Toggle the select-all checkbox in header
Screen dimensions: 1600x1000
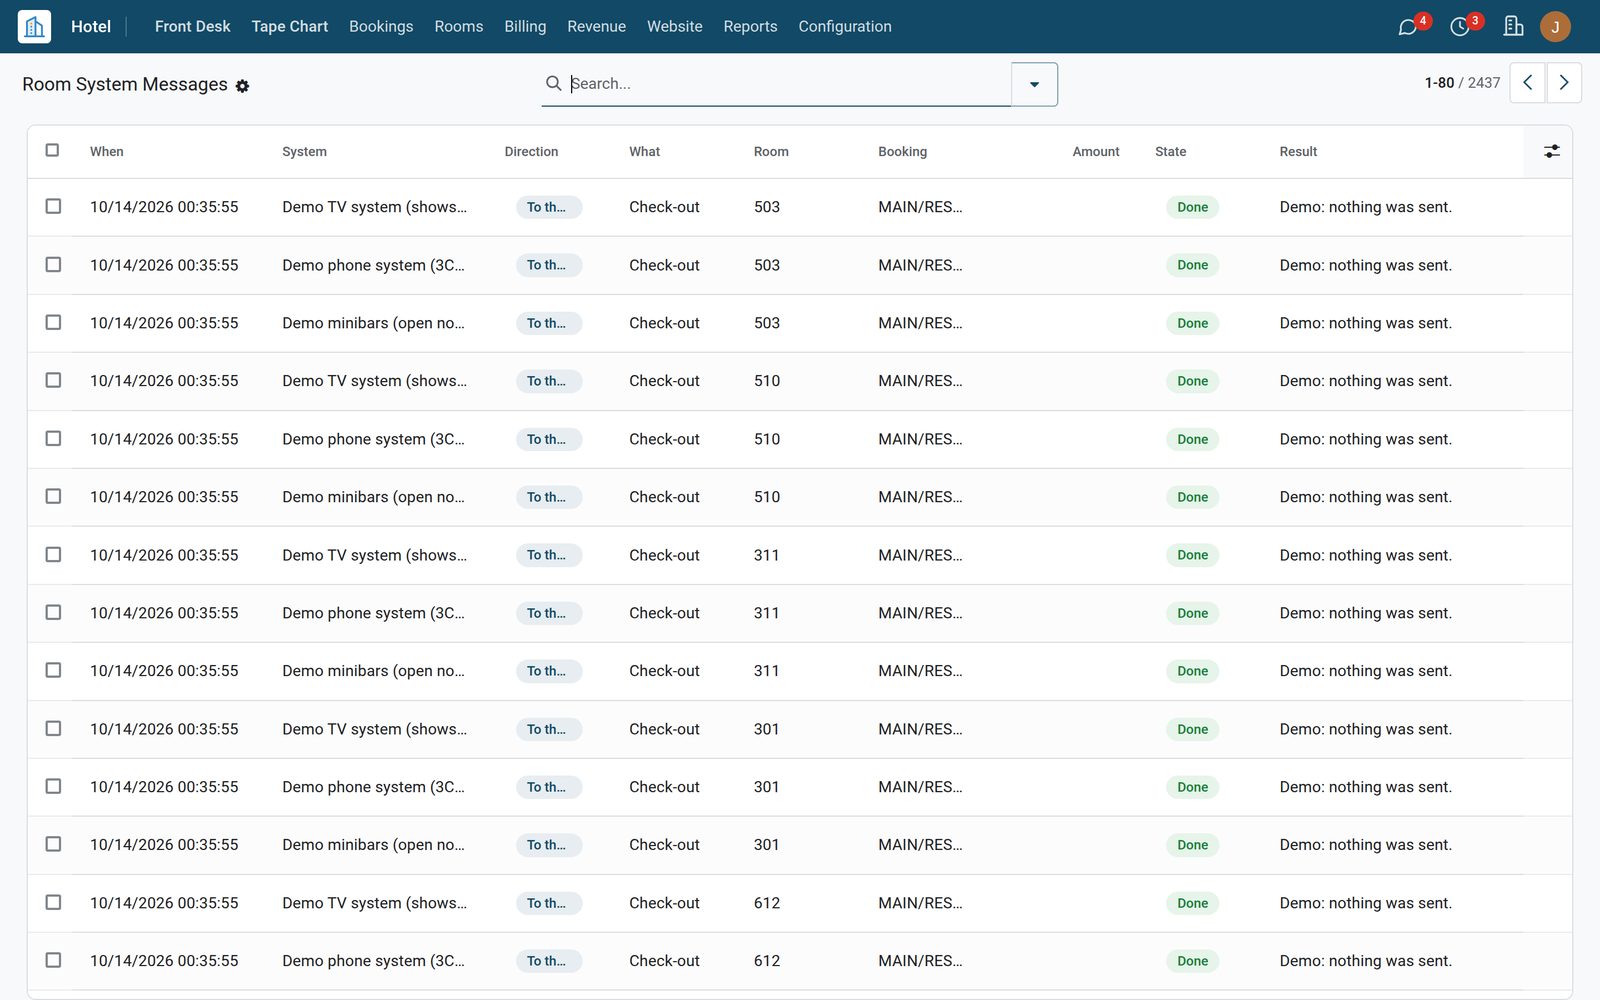pos(53,150)
